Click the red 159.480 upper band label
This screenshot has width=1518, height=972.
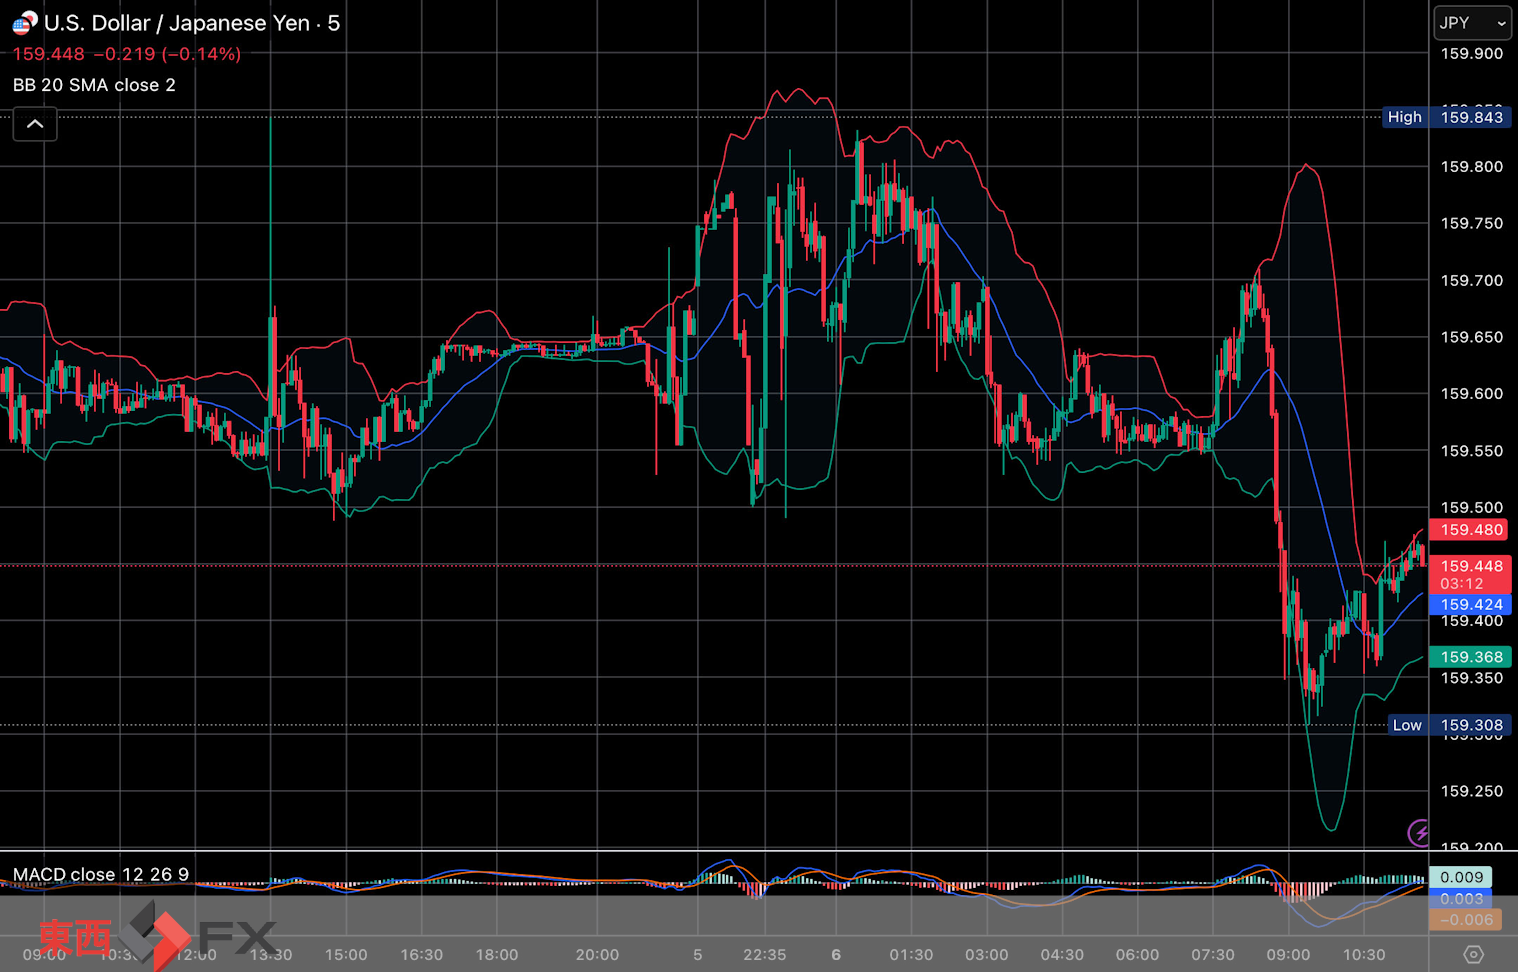[1470, 530]
